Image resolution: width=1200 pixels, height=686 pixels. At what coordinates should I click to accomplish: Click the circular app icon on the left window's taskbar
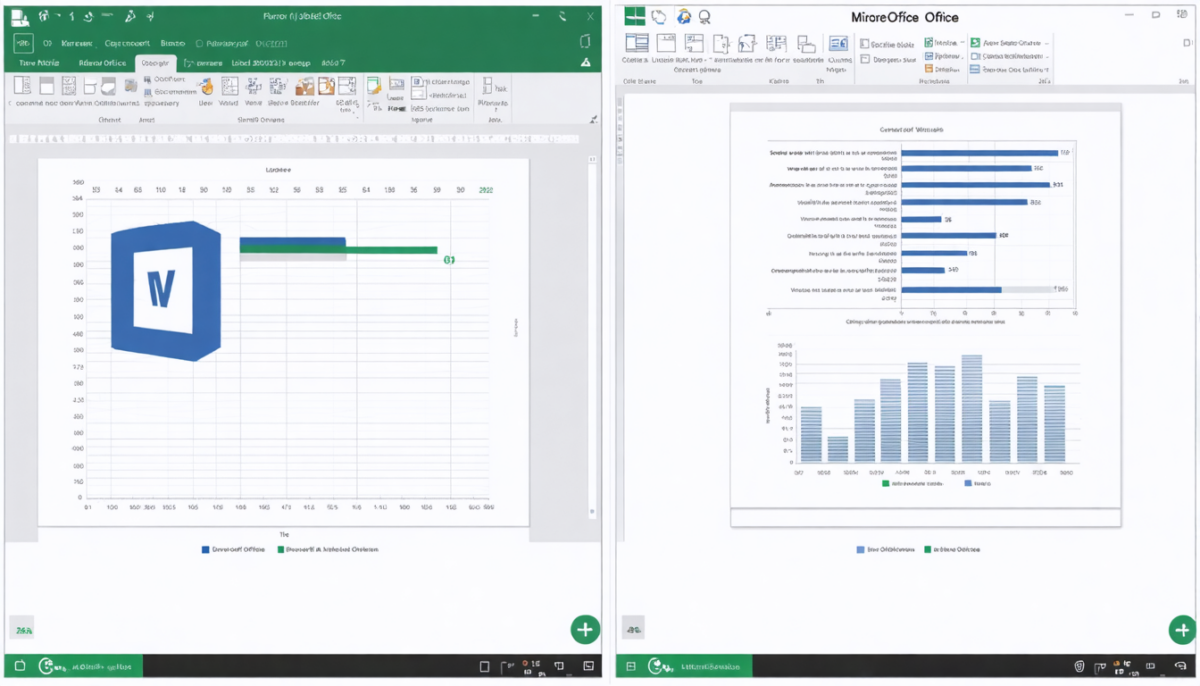(46, 666)
